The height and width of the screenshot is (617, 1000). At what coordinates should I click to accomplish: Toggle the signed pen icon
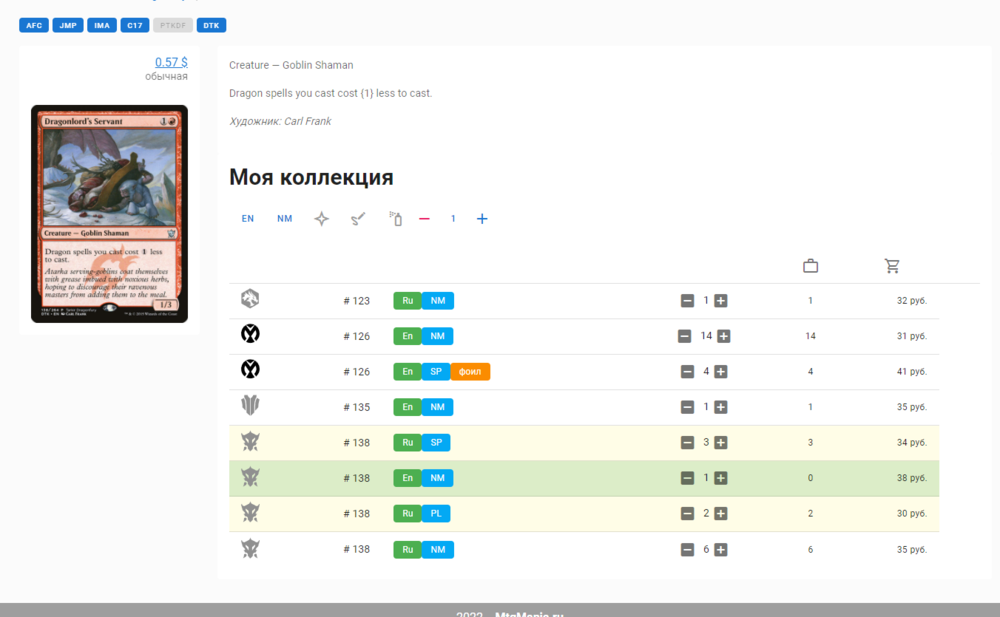pyautogui.click(x=358, y=219)
